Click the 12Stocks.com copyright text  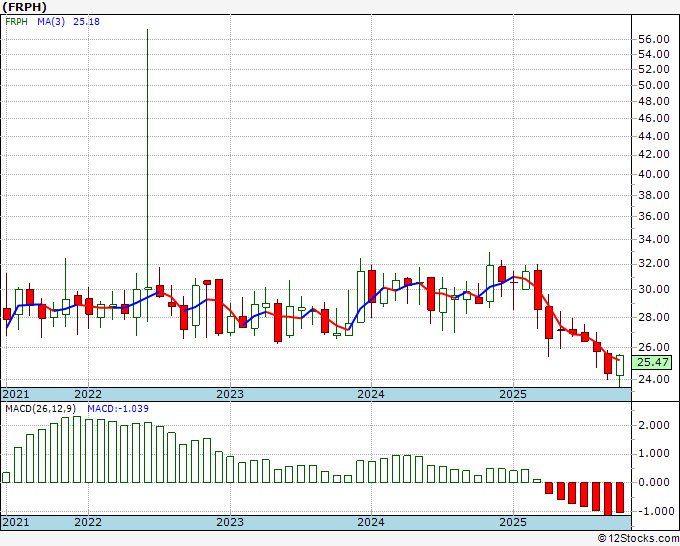tap(638, 538)
